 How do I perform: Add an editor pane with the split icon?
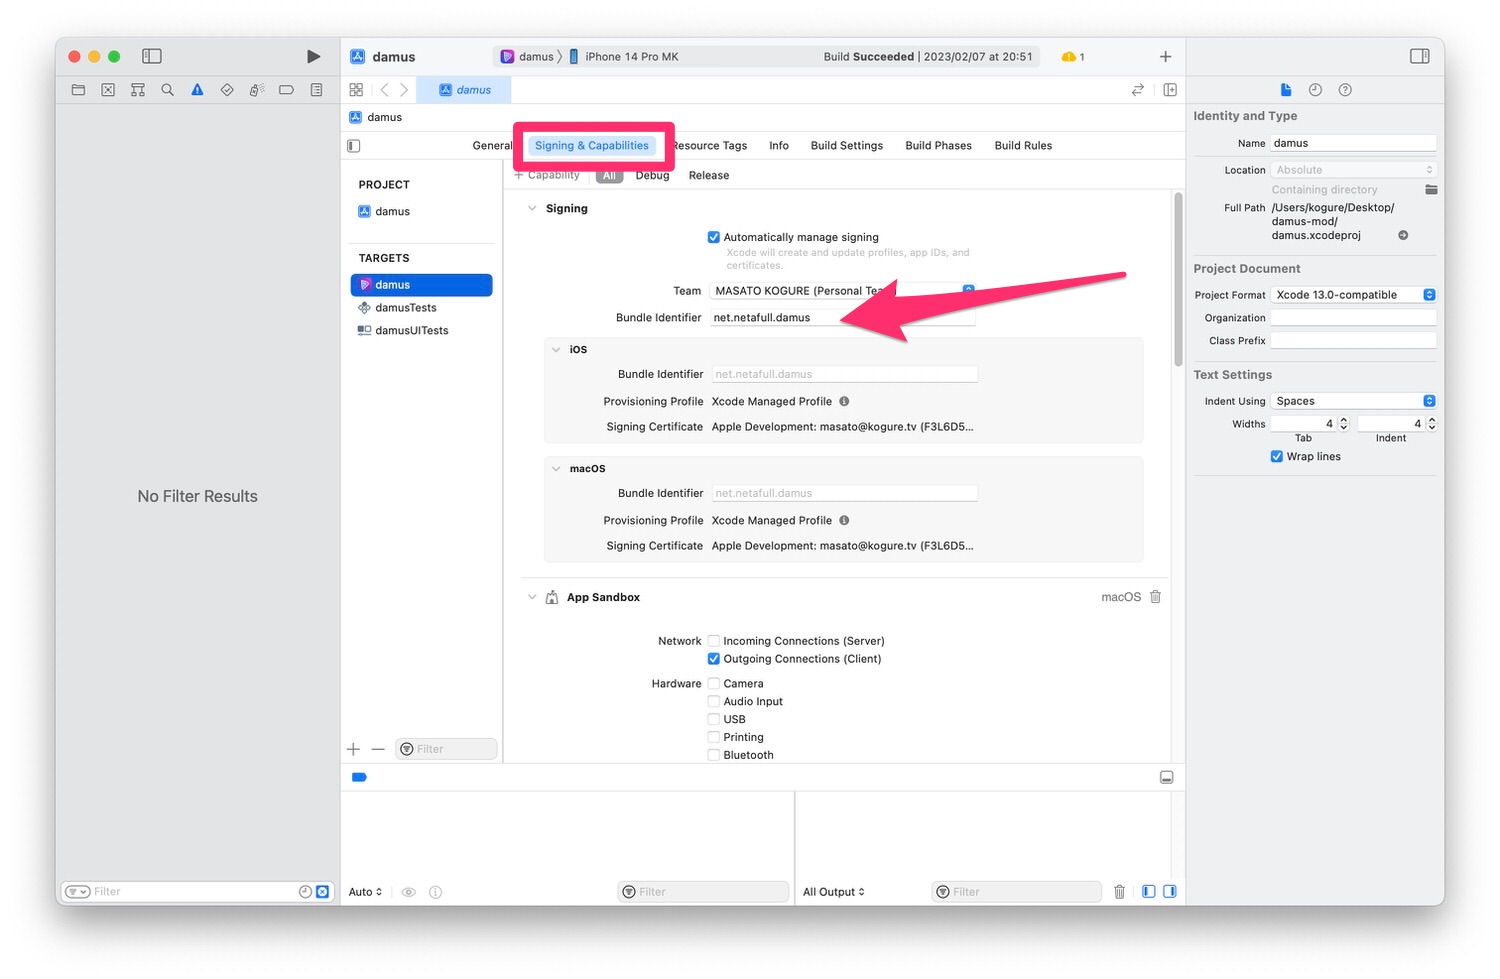[x=1170, y=90]
